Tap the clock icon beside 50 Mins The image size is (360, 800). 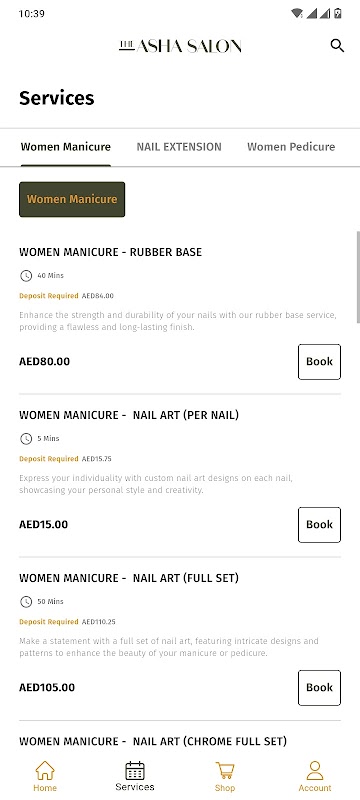pyautogui.click(x=26, y=602)
